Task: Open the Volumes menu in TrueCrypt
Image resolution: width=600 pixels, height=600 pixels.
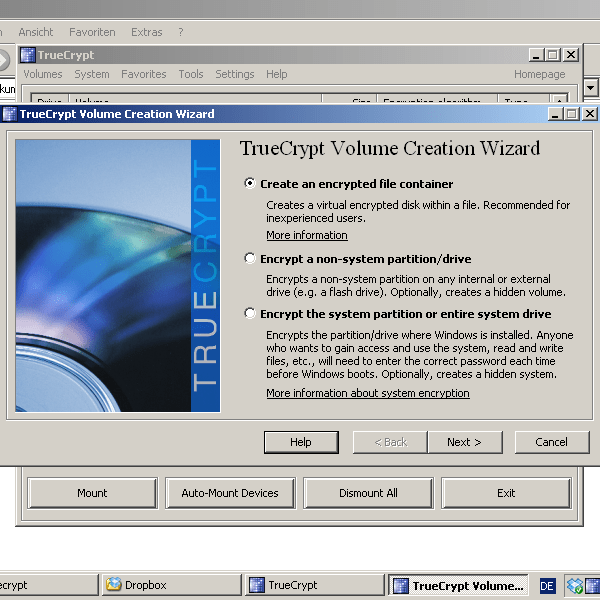Action: (x=43, y=74)
